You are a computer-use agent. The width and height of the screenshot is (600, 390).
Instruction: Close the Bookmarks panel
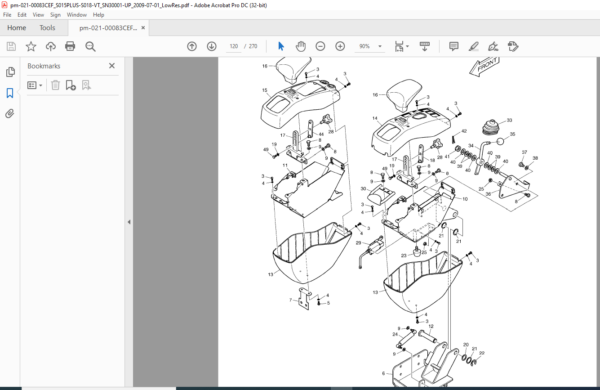[112, 66]
